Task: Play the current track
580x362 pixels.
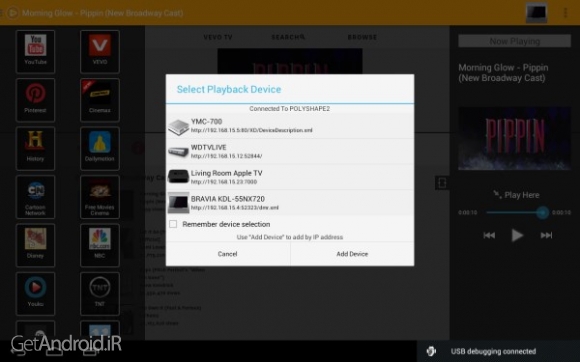Action: (517, 235)
